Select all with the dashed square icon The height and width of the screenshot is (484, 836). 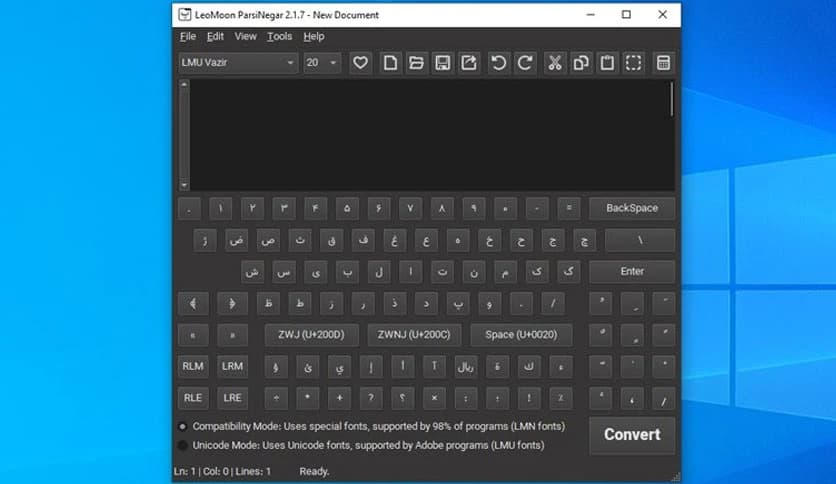[633, 63]
